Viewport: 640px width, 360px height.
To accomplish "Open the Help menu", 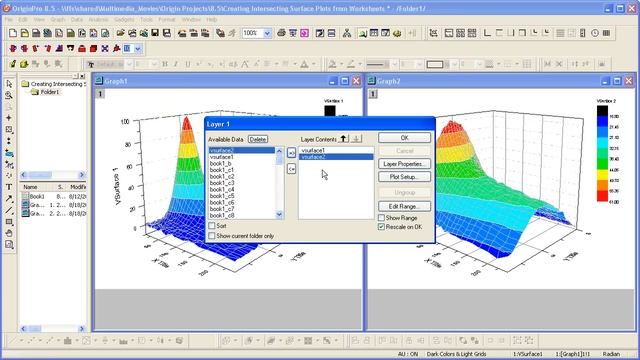I will [211, 19].
